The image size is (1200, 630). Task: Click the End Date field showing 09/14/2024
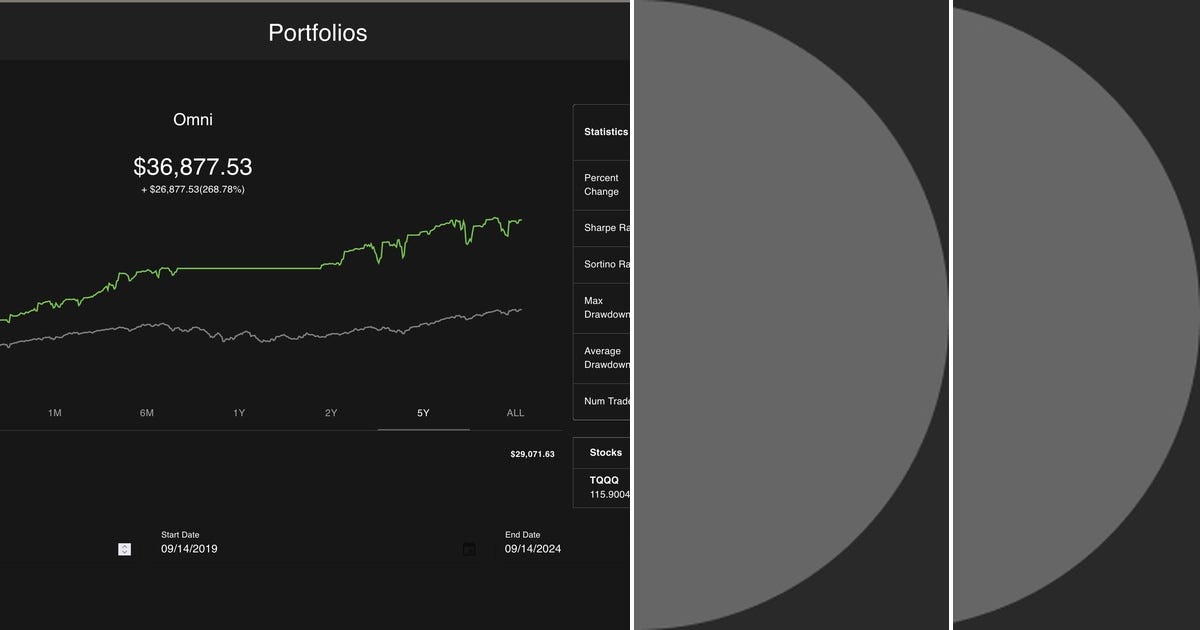coord(533,548)
